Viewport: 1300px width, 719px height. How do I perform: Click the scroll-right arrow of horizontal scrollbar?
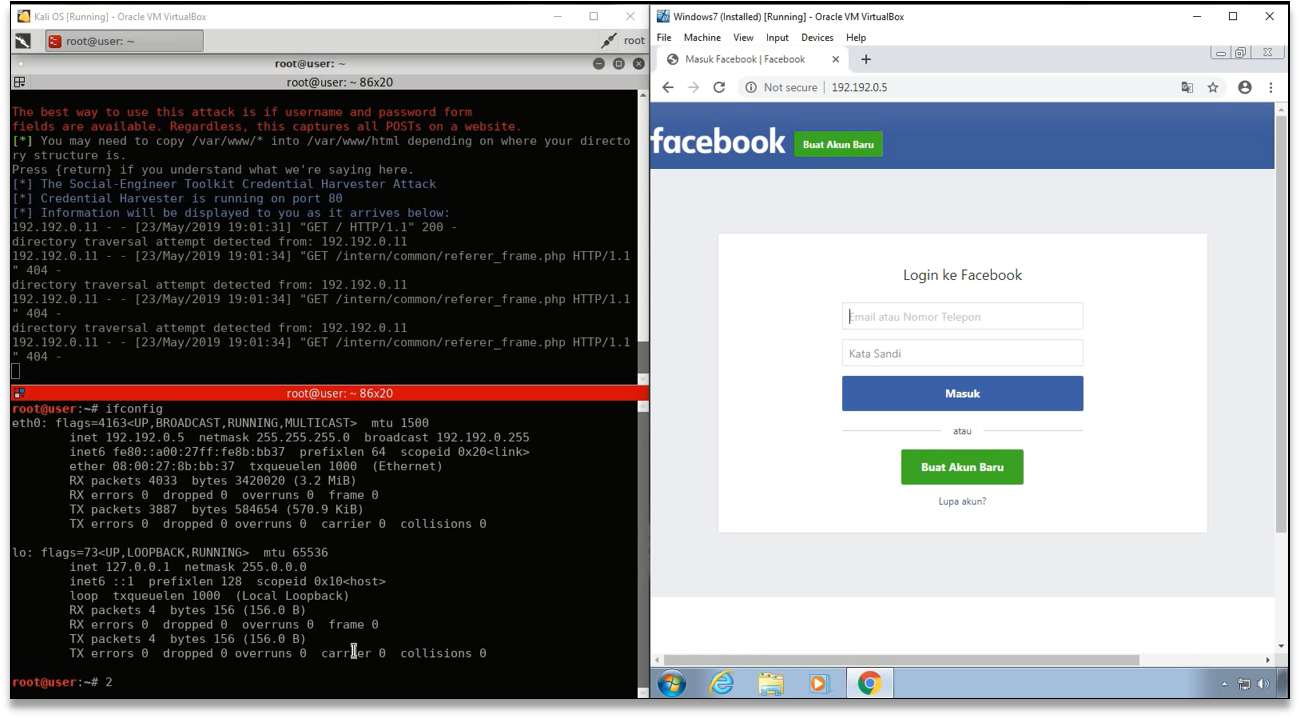click(x=1269, y=660)
